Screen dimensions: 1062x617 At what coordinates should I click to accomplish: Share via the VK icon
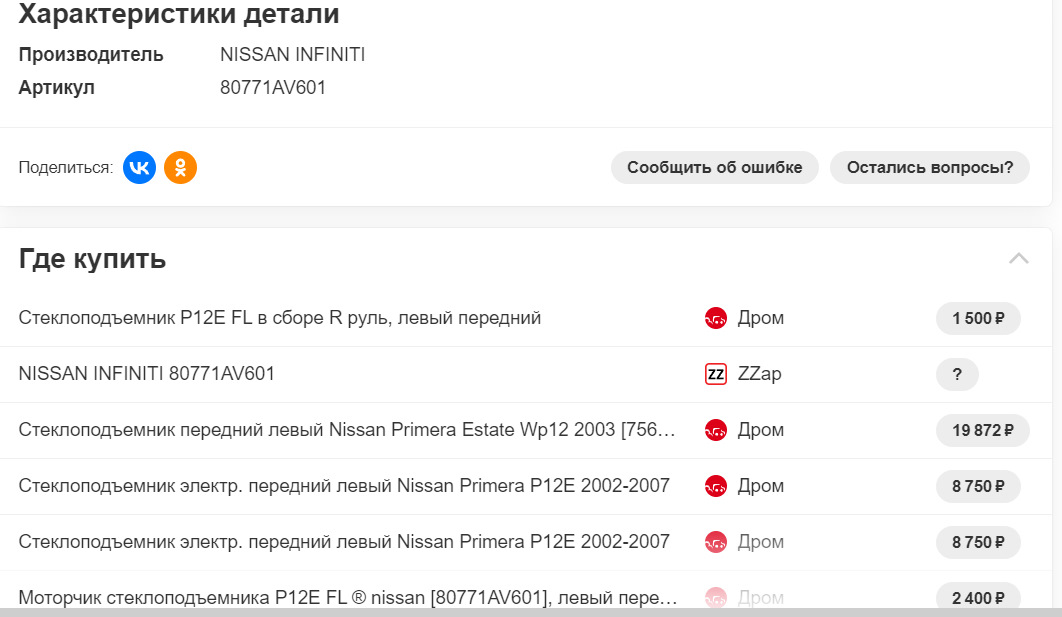coord(139,168)
